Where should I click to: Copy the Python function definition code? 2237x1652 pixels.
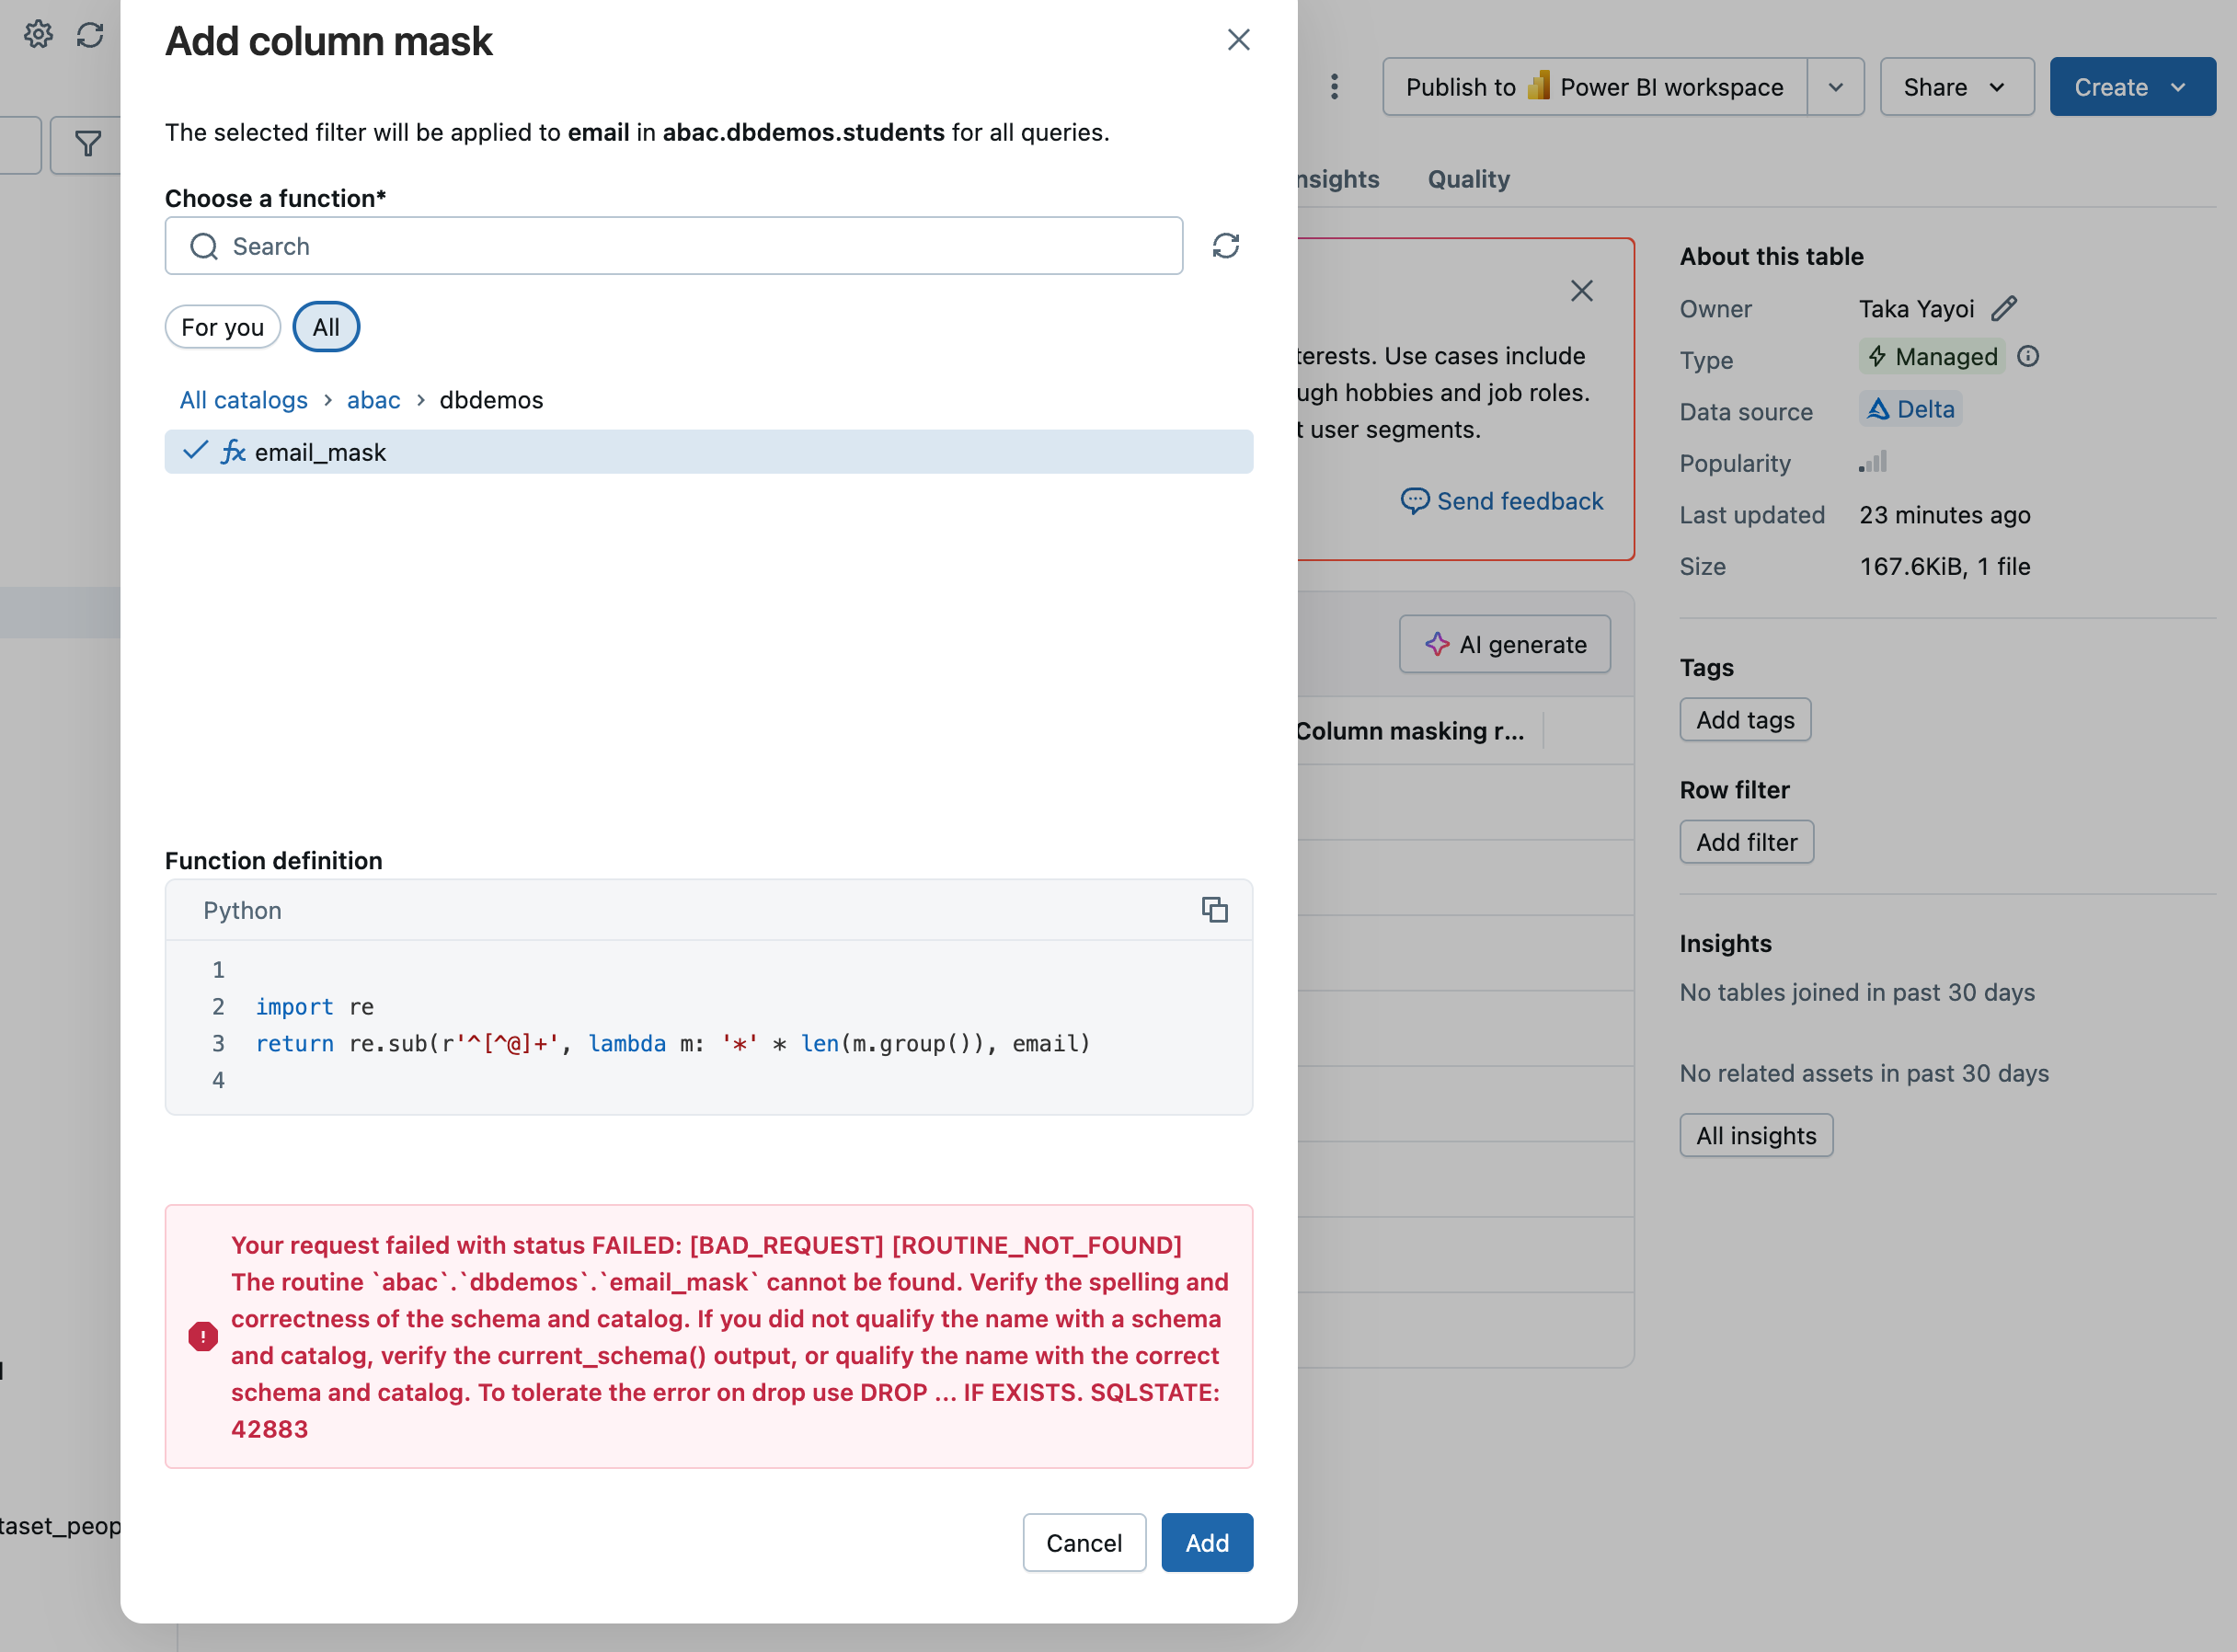click(x=1214, y=910)
